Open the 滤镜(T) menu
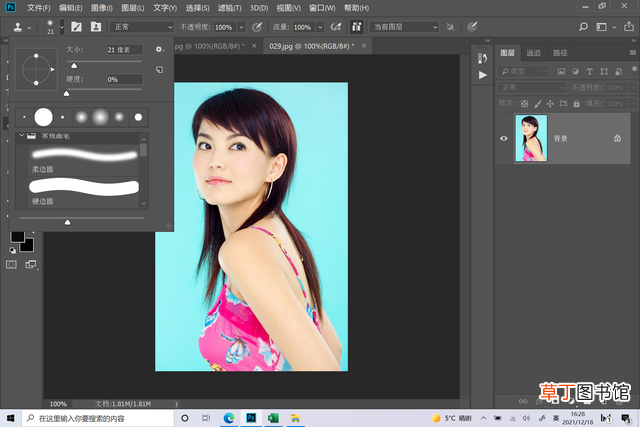The image size is (640, 427). coord(229,8)
